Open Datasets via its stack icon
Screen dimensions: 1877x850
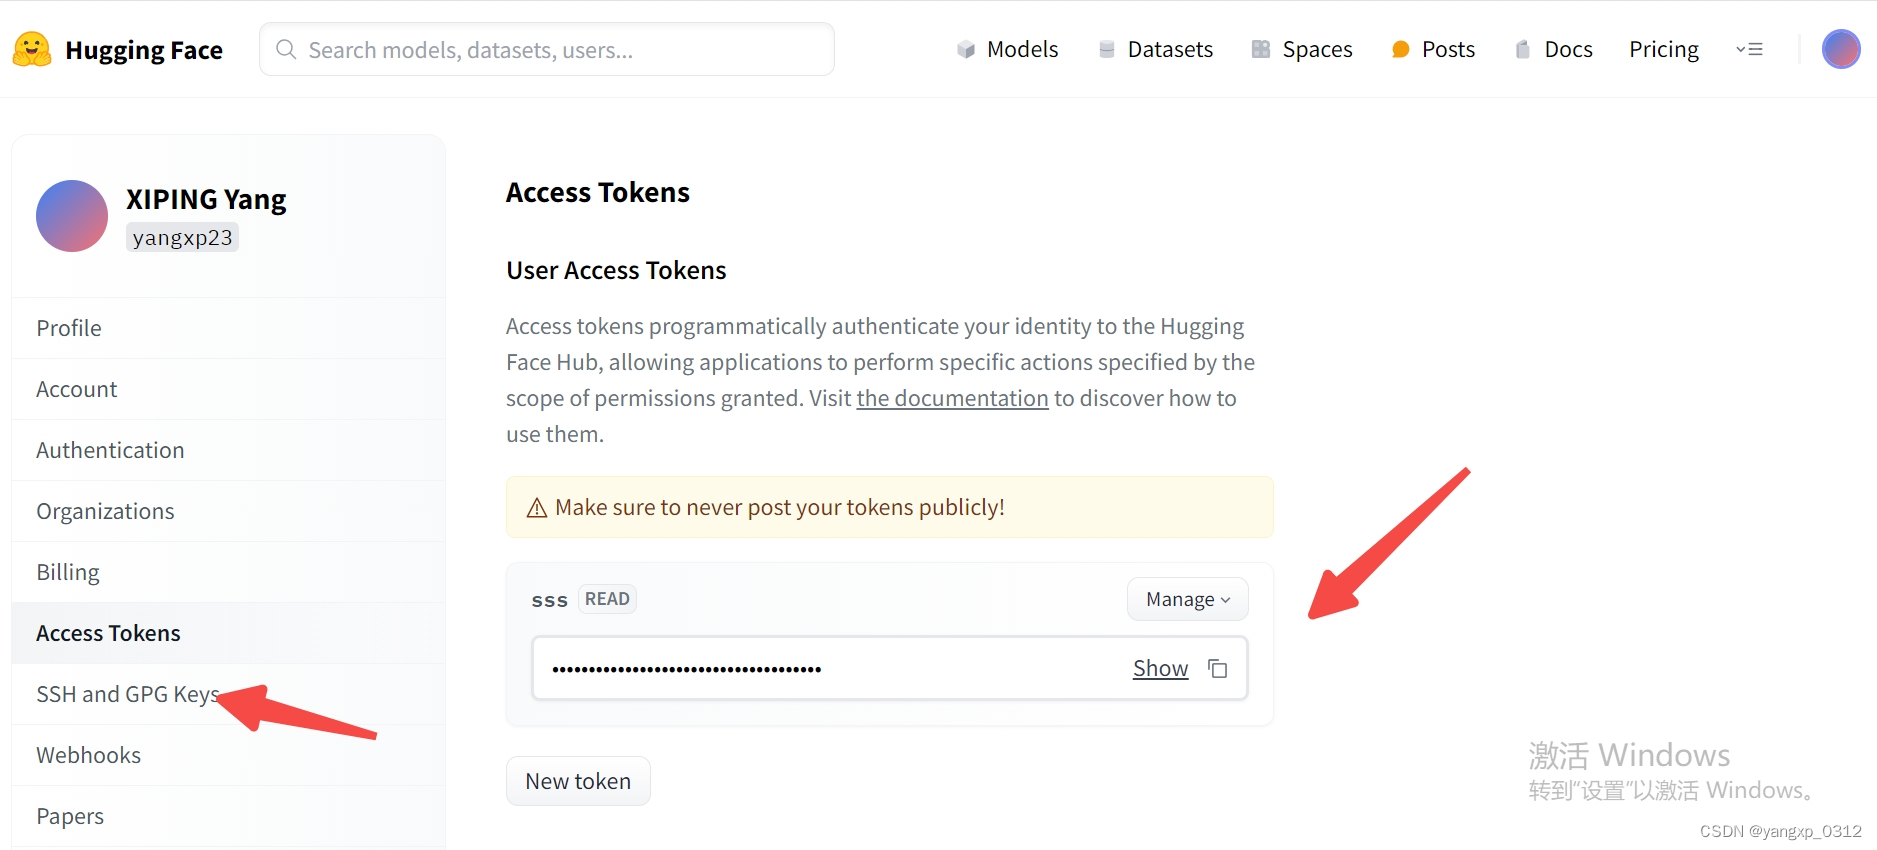point(1106,49)
